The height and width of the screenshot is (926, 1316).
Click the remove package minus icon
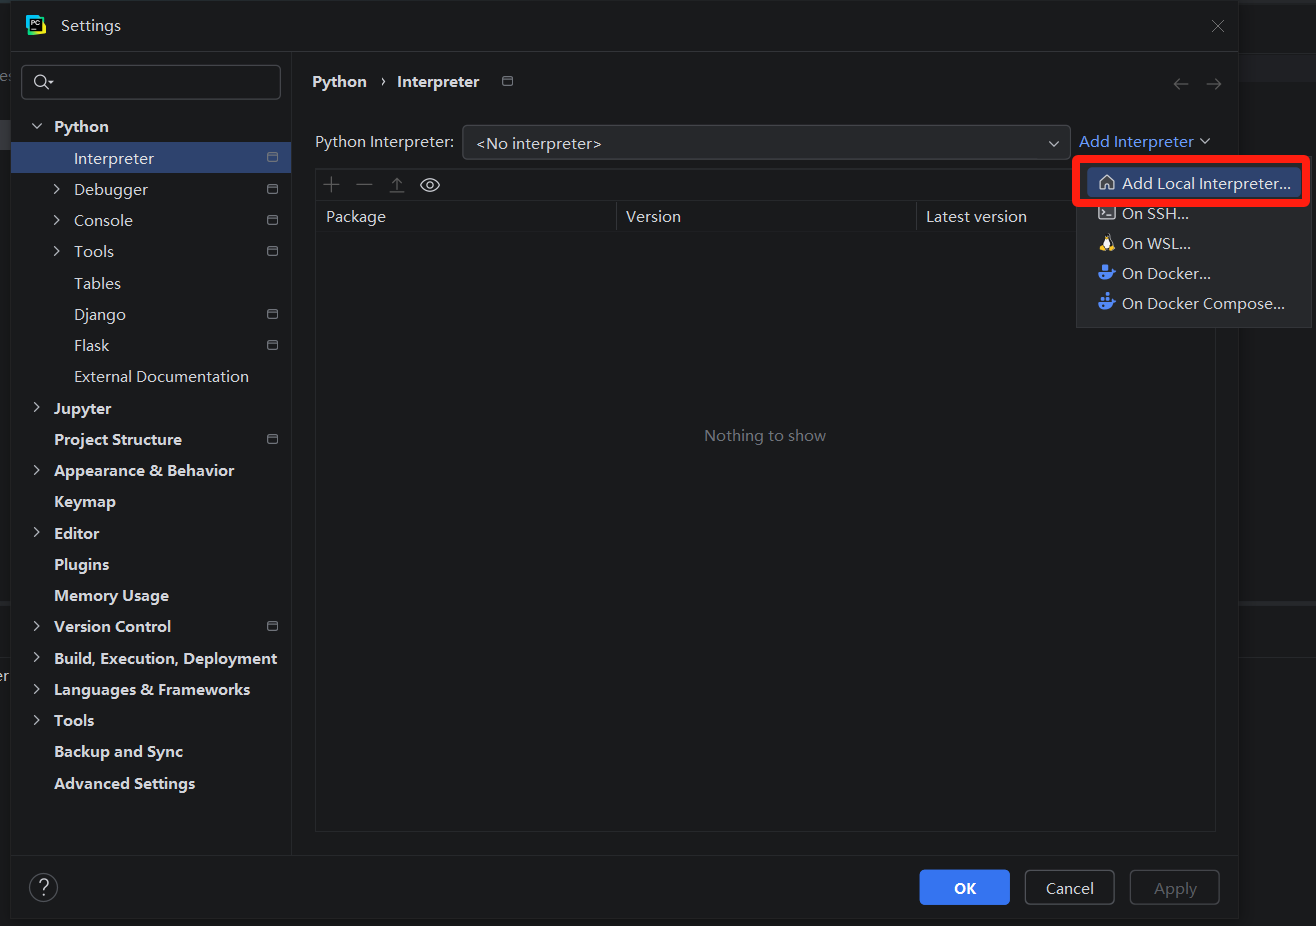pyautogui.click(x=364, y=185)
